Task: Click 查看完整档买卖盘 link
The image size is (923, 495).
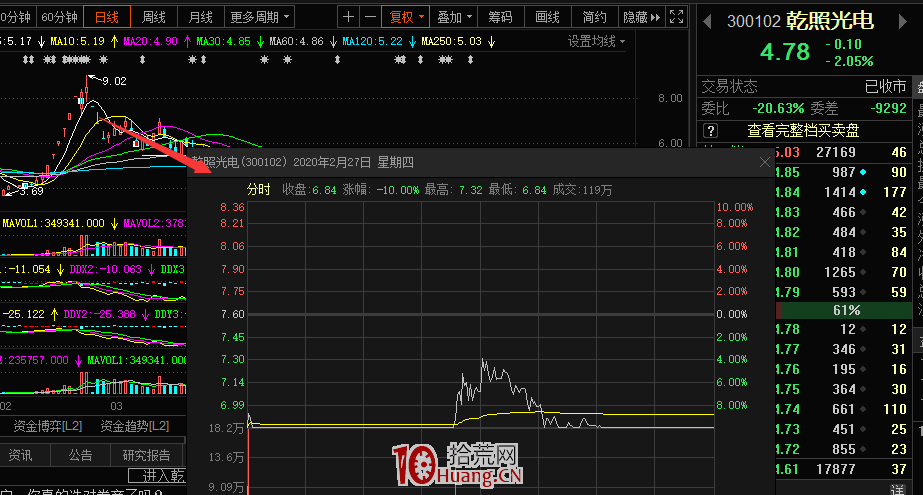Action: tap(803, 131)
